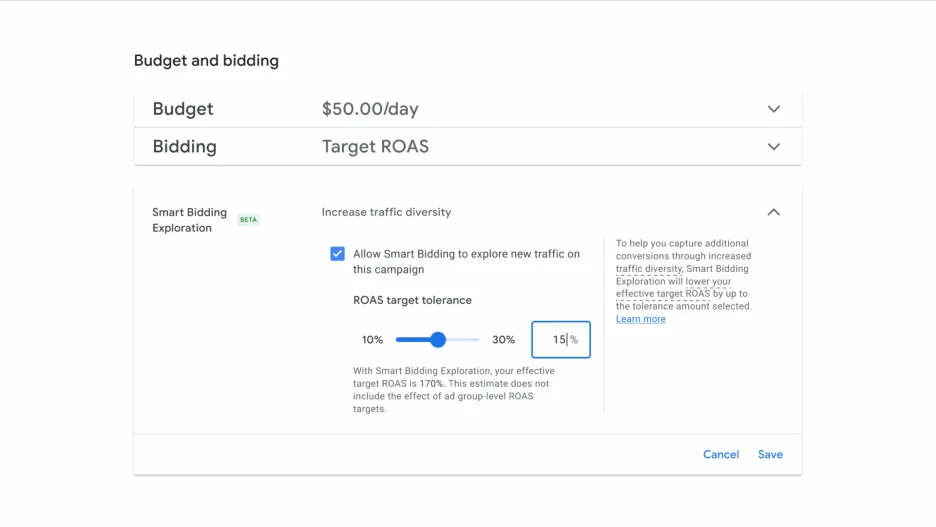Click the ROAS tolerance percentage input field
This screenshot has width=936, height=527.
click(561, 340)
